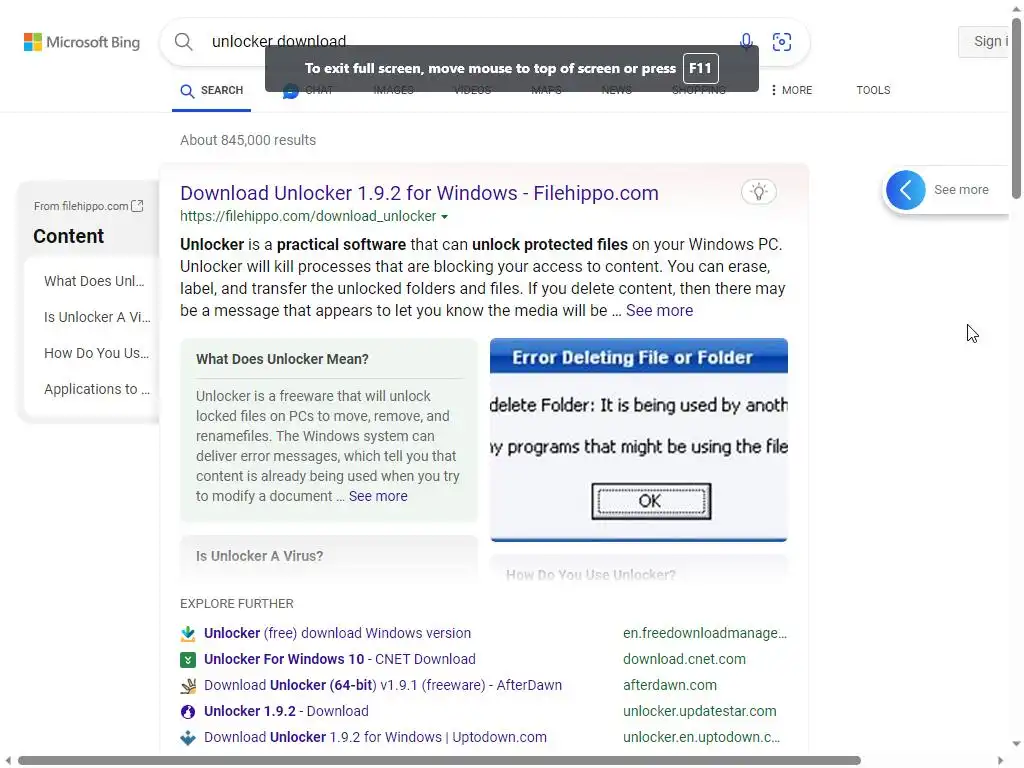Click the horizontal scrollbar thumb
Image resolution: width=1024 pixels, height=768 pixels.
pos(439,761)
